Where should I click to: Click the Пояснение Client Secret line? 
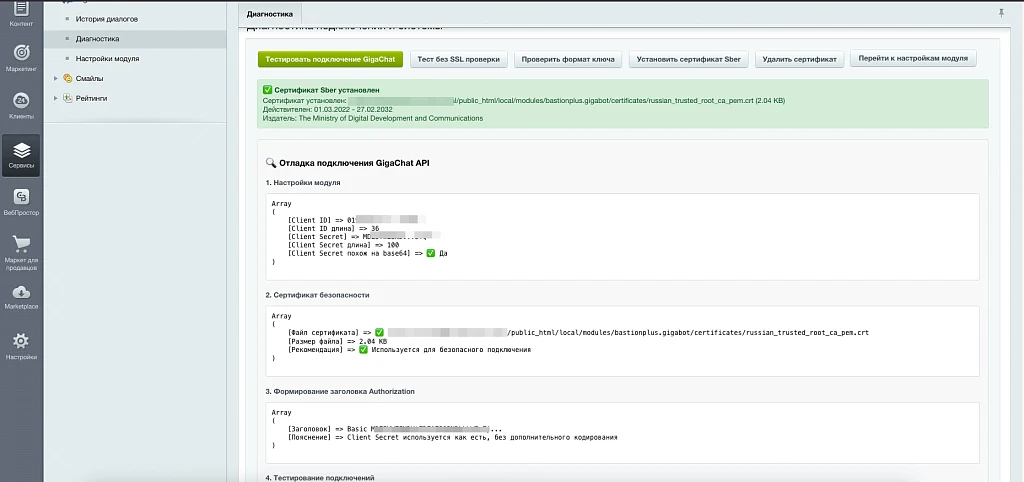click(453, 438)
